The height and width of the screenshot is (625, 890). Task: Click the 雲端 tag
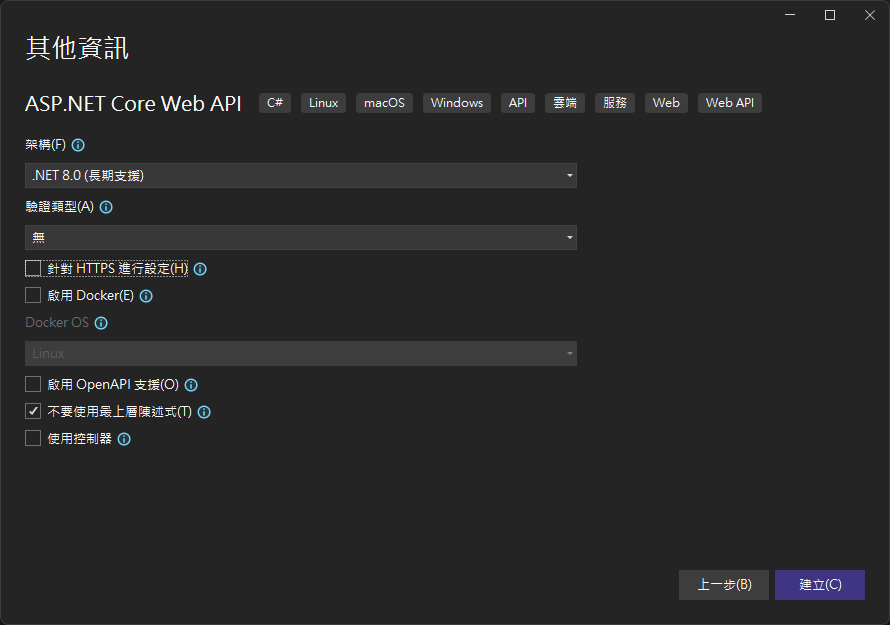(565, 103)
